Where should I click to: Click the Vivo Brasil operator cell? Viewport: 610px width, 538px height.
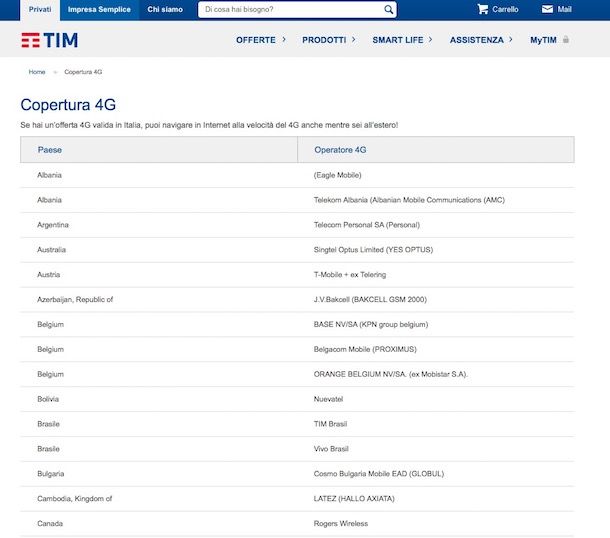pos(331,449)
